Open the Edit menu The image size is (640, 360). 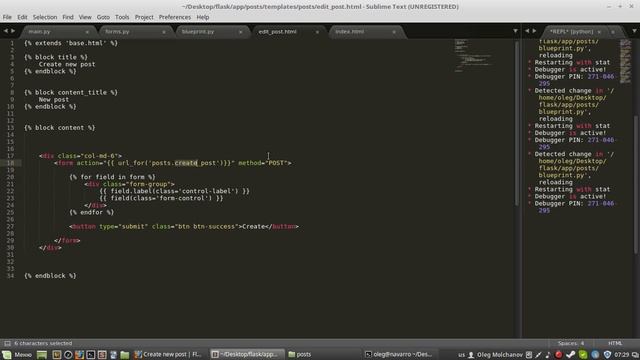tap(22, 17)
